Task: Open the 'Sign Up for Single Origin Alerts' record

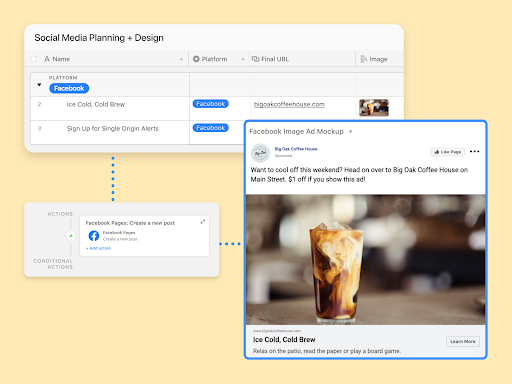Action: click(113, 128)
